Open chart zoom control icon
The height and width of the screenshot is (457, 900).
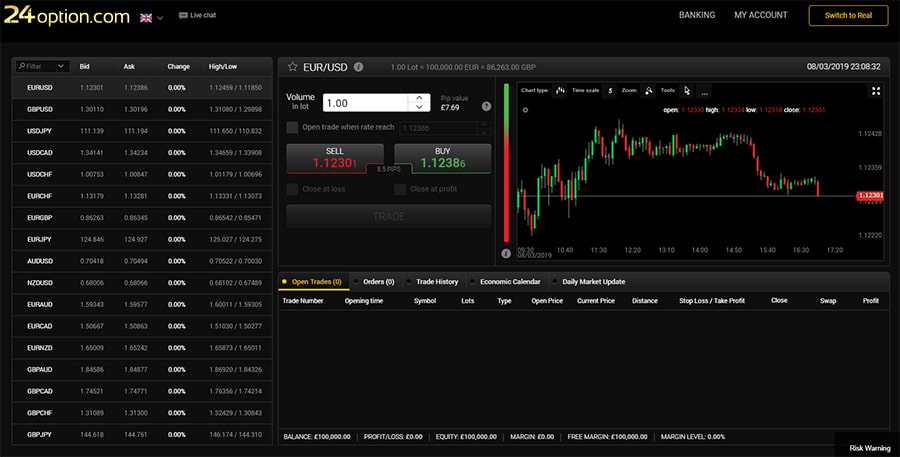pos(649,90)
